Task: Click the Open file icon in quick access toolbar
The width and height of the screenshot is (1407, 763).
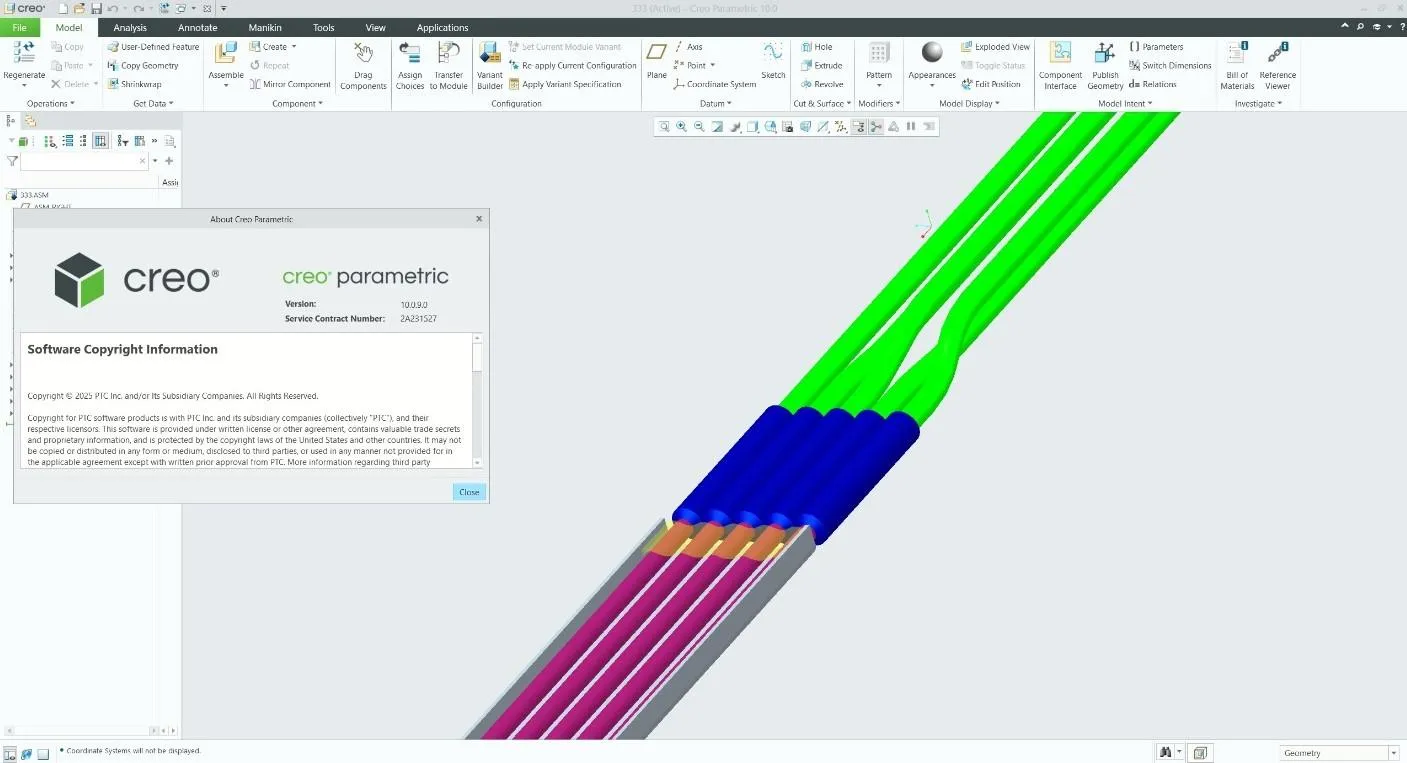Action: pos(80,8)
